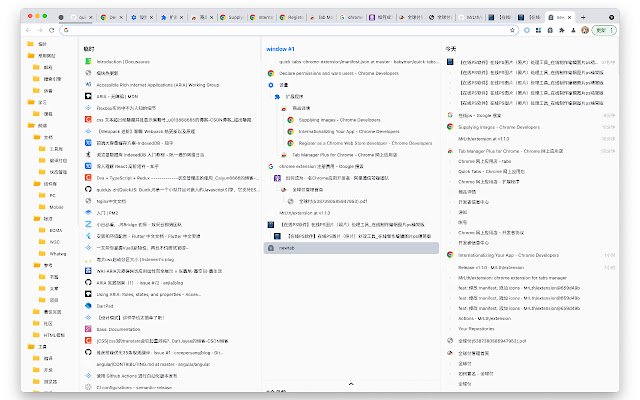
Task: Click the blue settings gear row icon in window #1
Action: [x=271, y=85]
